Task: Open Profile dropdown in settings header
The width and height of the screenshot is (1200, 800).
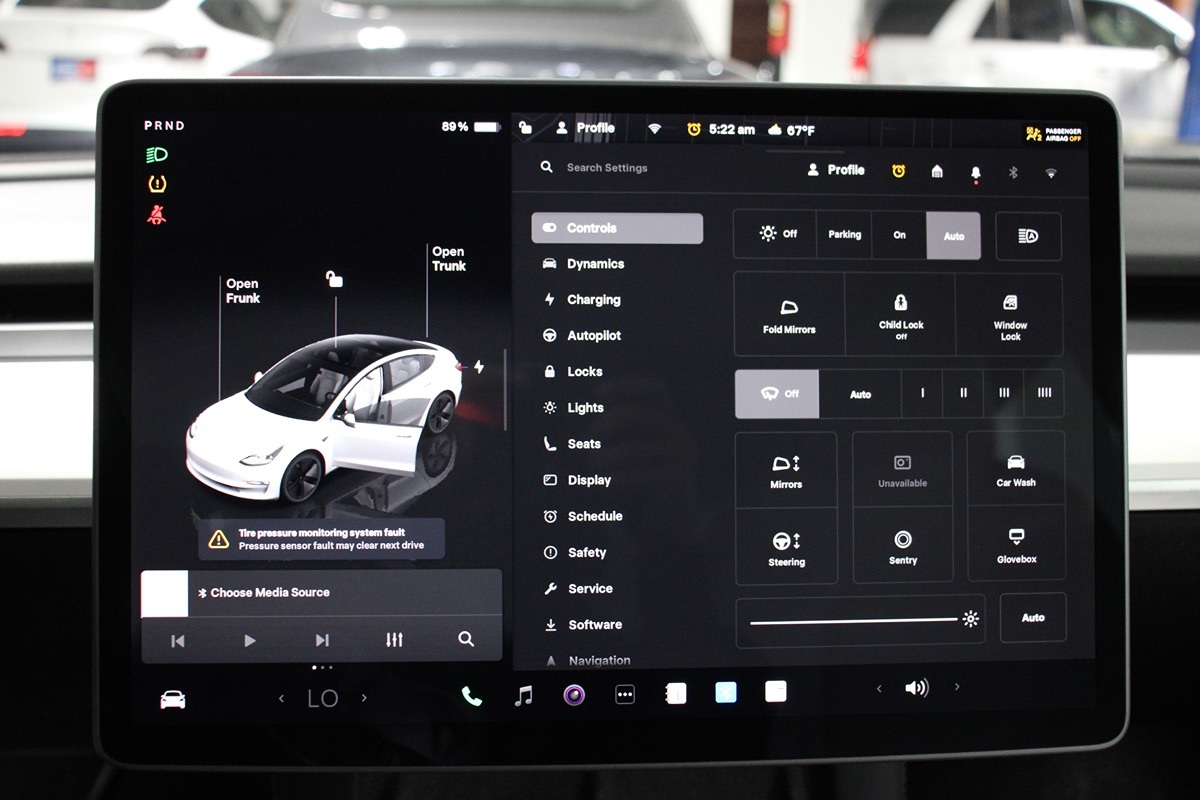Action: (836, 170)
